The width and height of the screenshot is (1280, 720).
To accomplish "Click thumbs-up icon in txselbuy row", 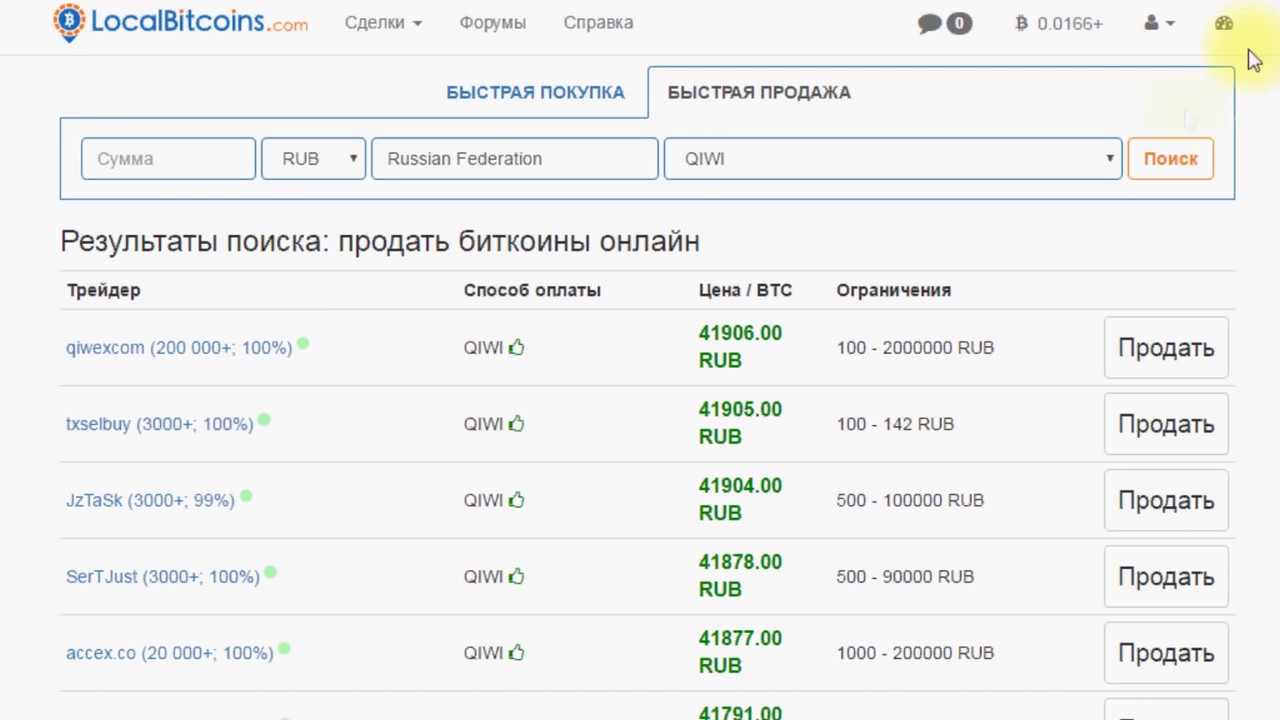I will [x=516, y=424].
